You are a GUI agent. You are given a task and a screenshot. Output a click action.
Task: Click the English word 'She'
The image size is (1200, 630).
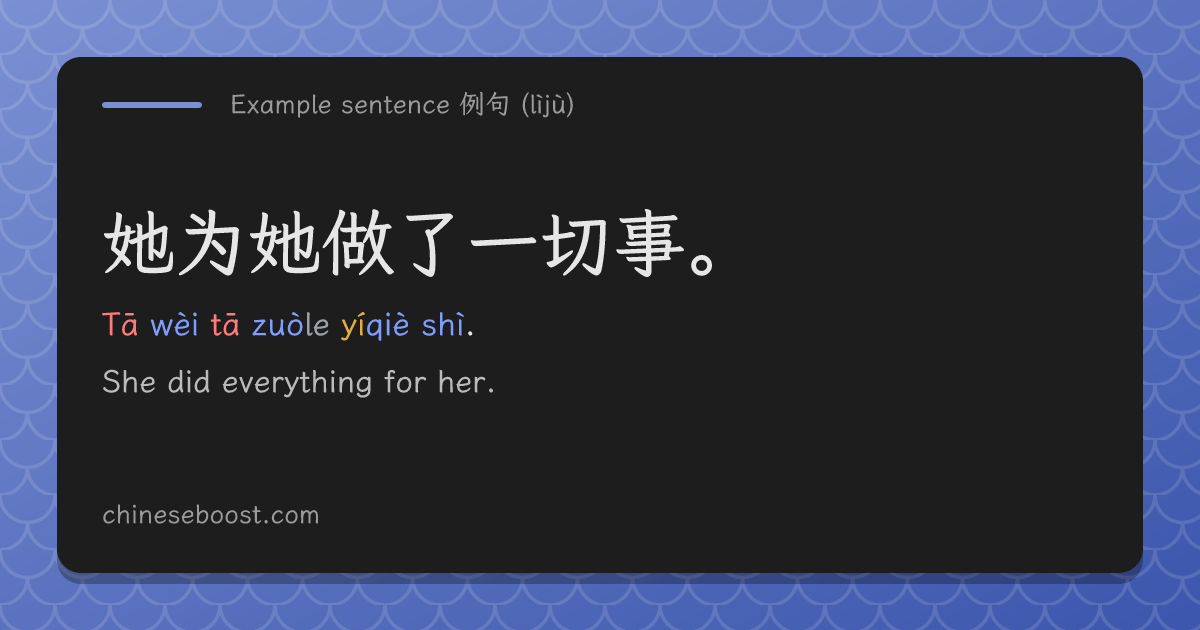point(129,382)
